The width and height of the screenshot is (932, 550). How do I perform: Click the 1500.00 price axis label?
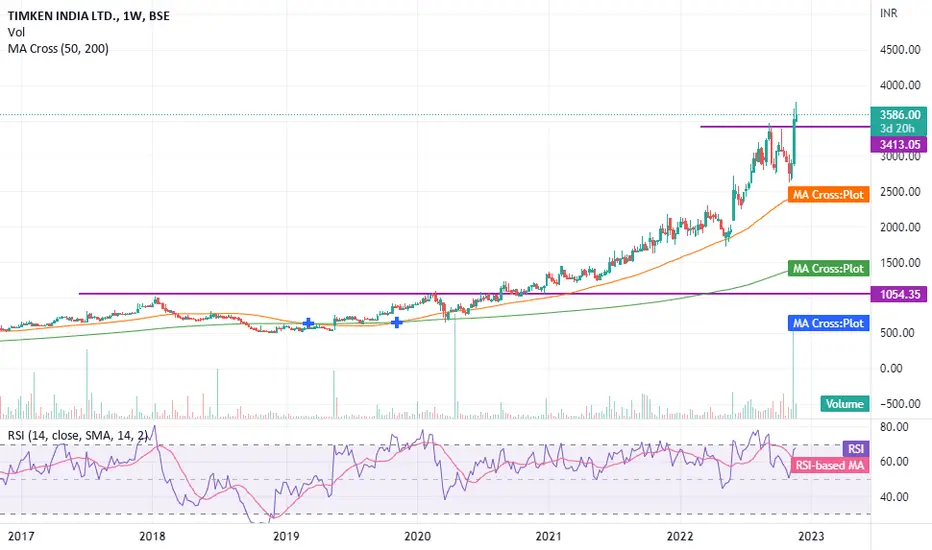tap(900, 263)
